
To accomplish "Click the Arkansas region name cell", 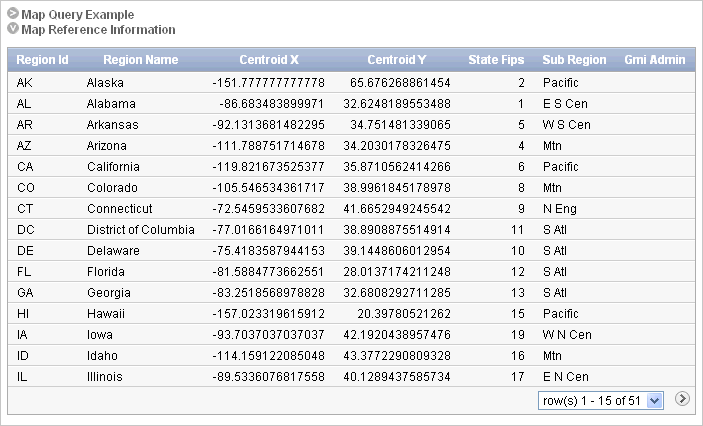I will [113, 125].
